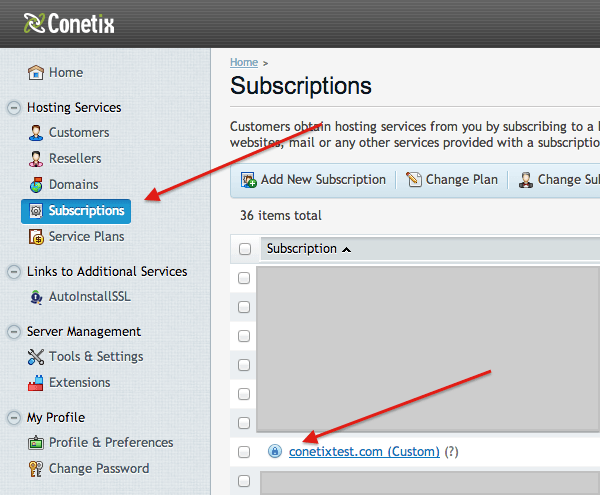Viewport: 600px width, 495px height.
Task: Tick the checkbox in the second subscription row
Action: click(x=244, y=307)
